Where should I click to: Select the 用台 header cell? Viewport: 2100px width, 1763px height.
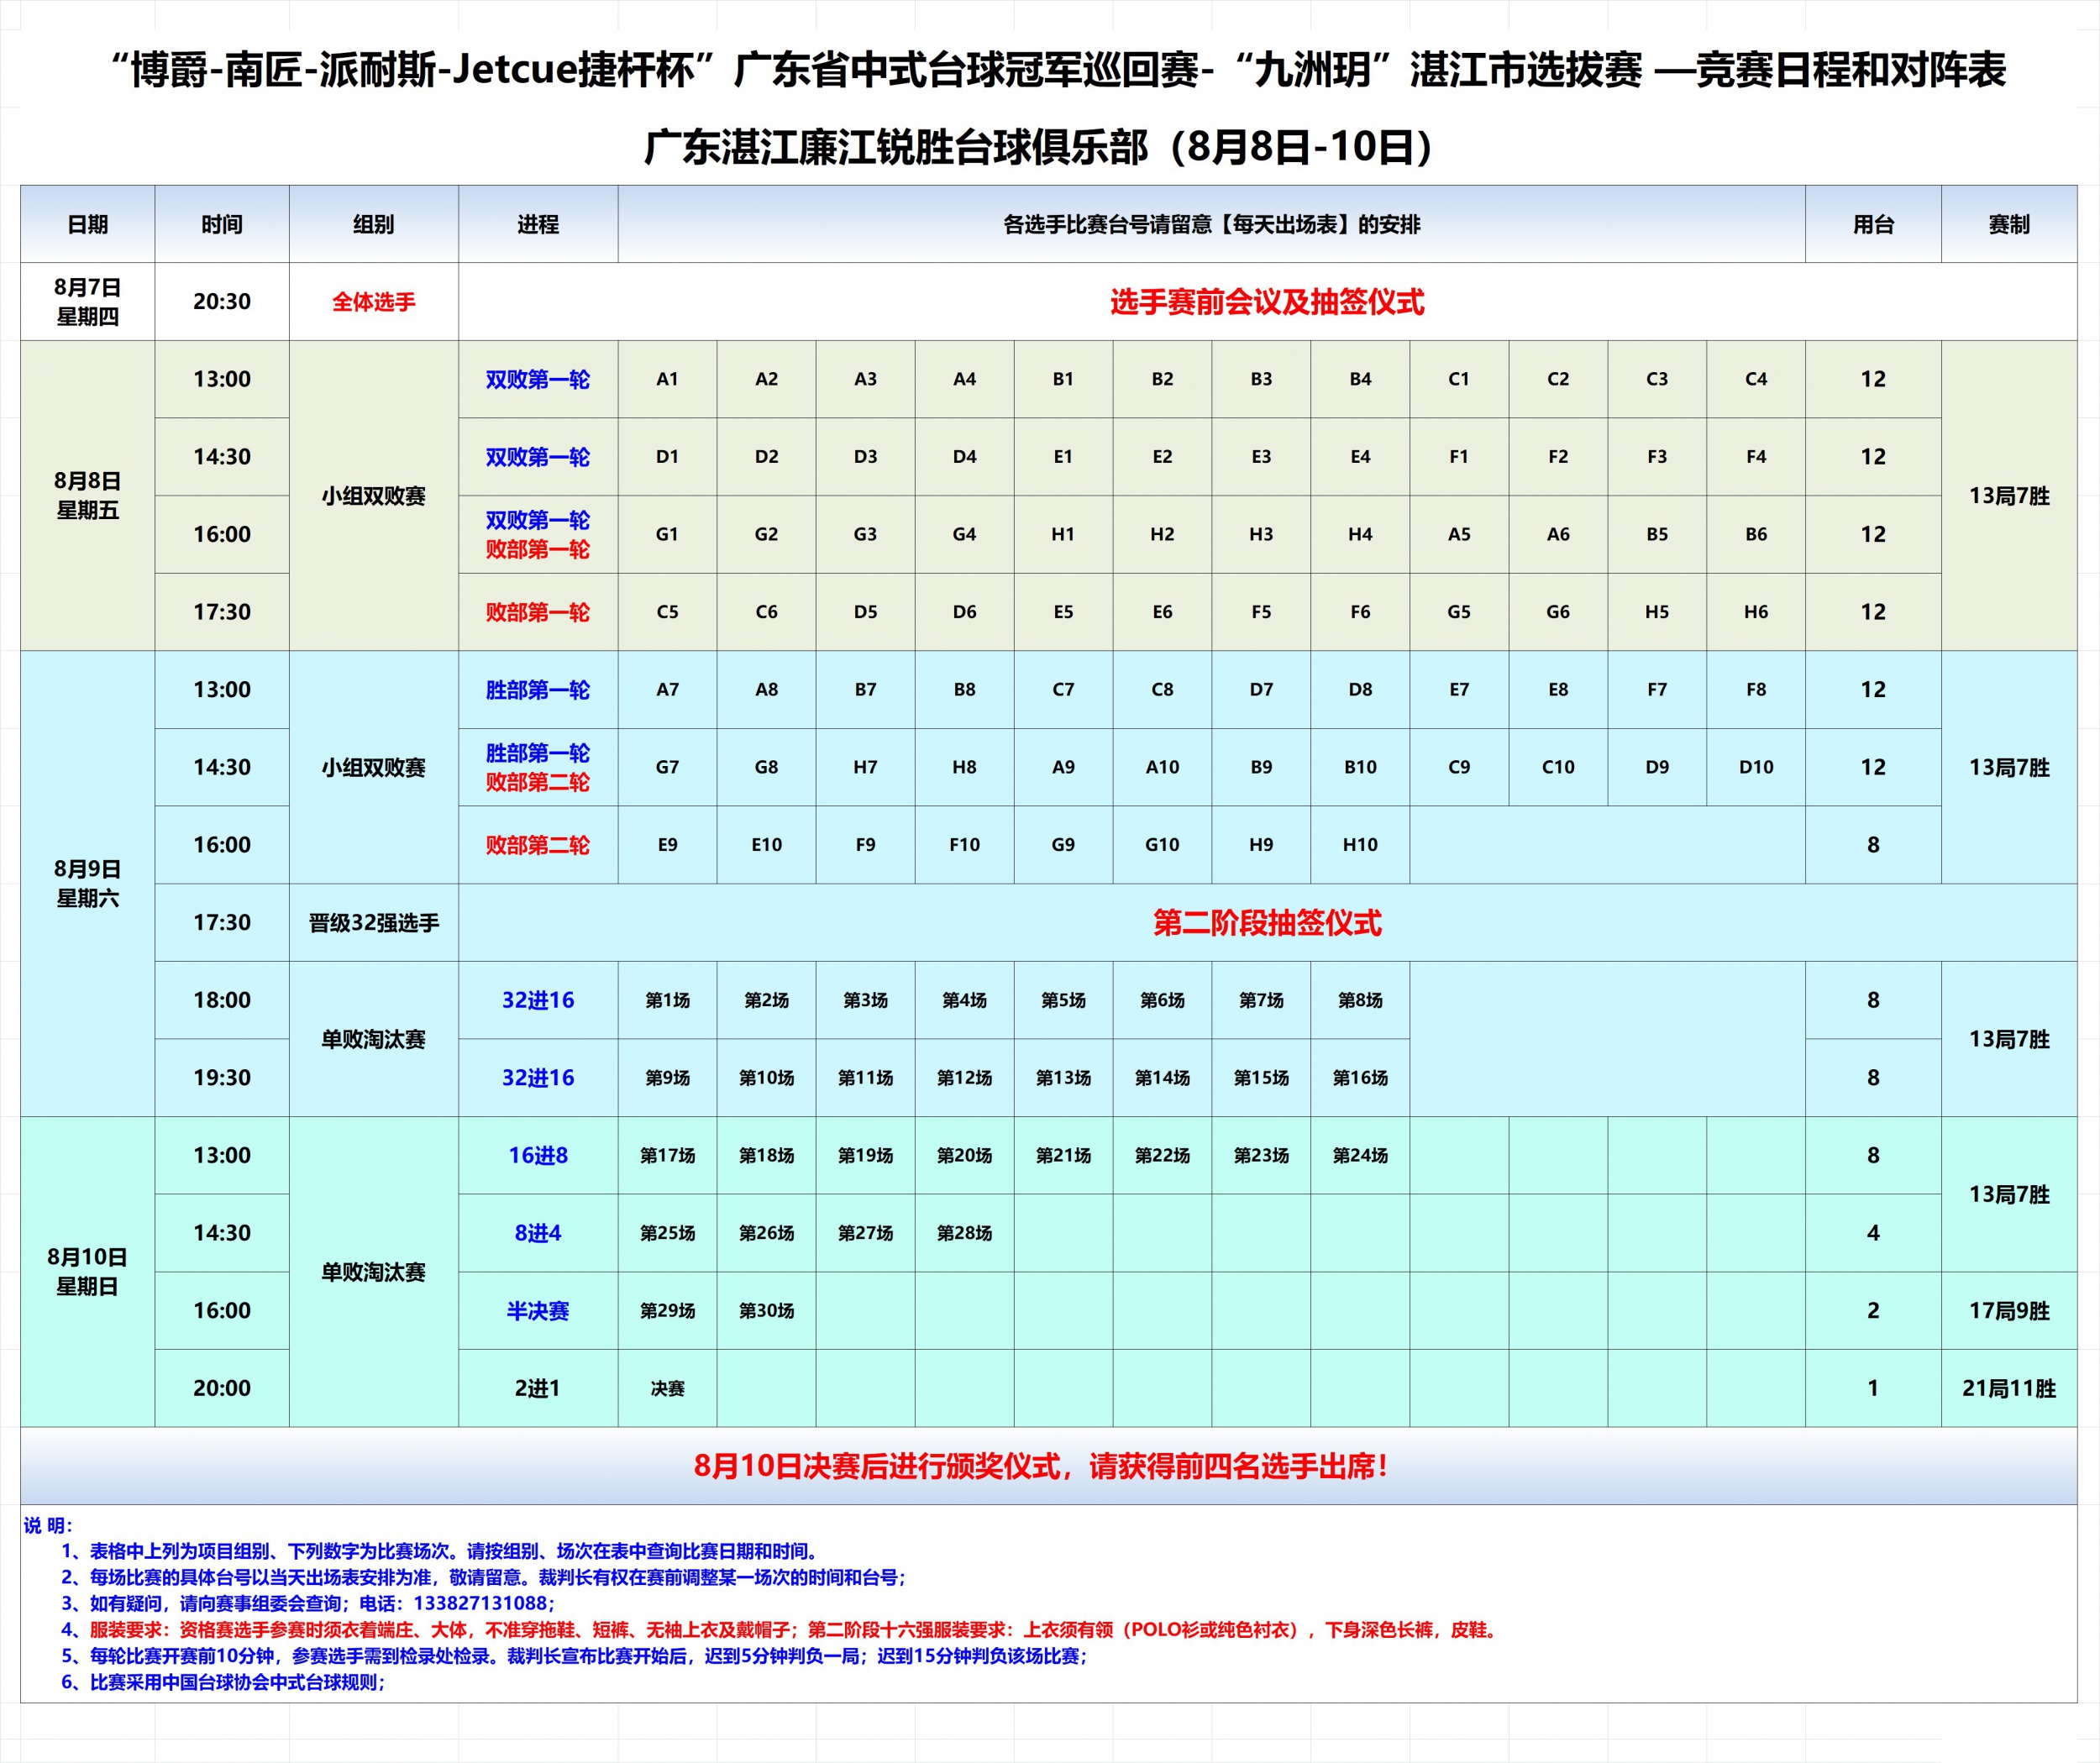(1872, 224)
